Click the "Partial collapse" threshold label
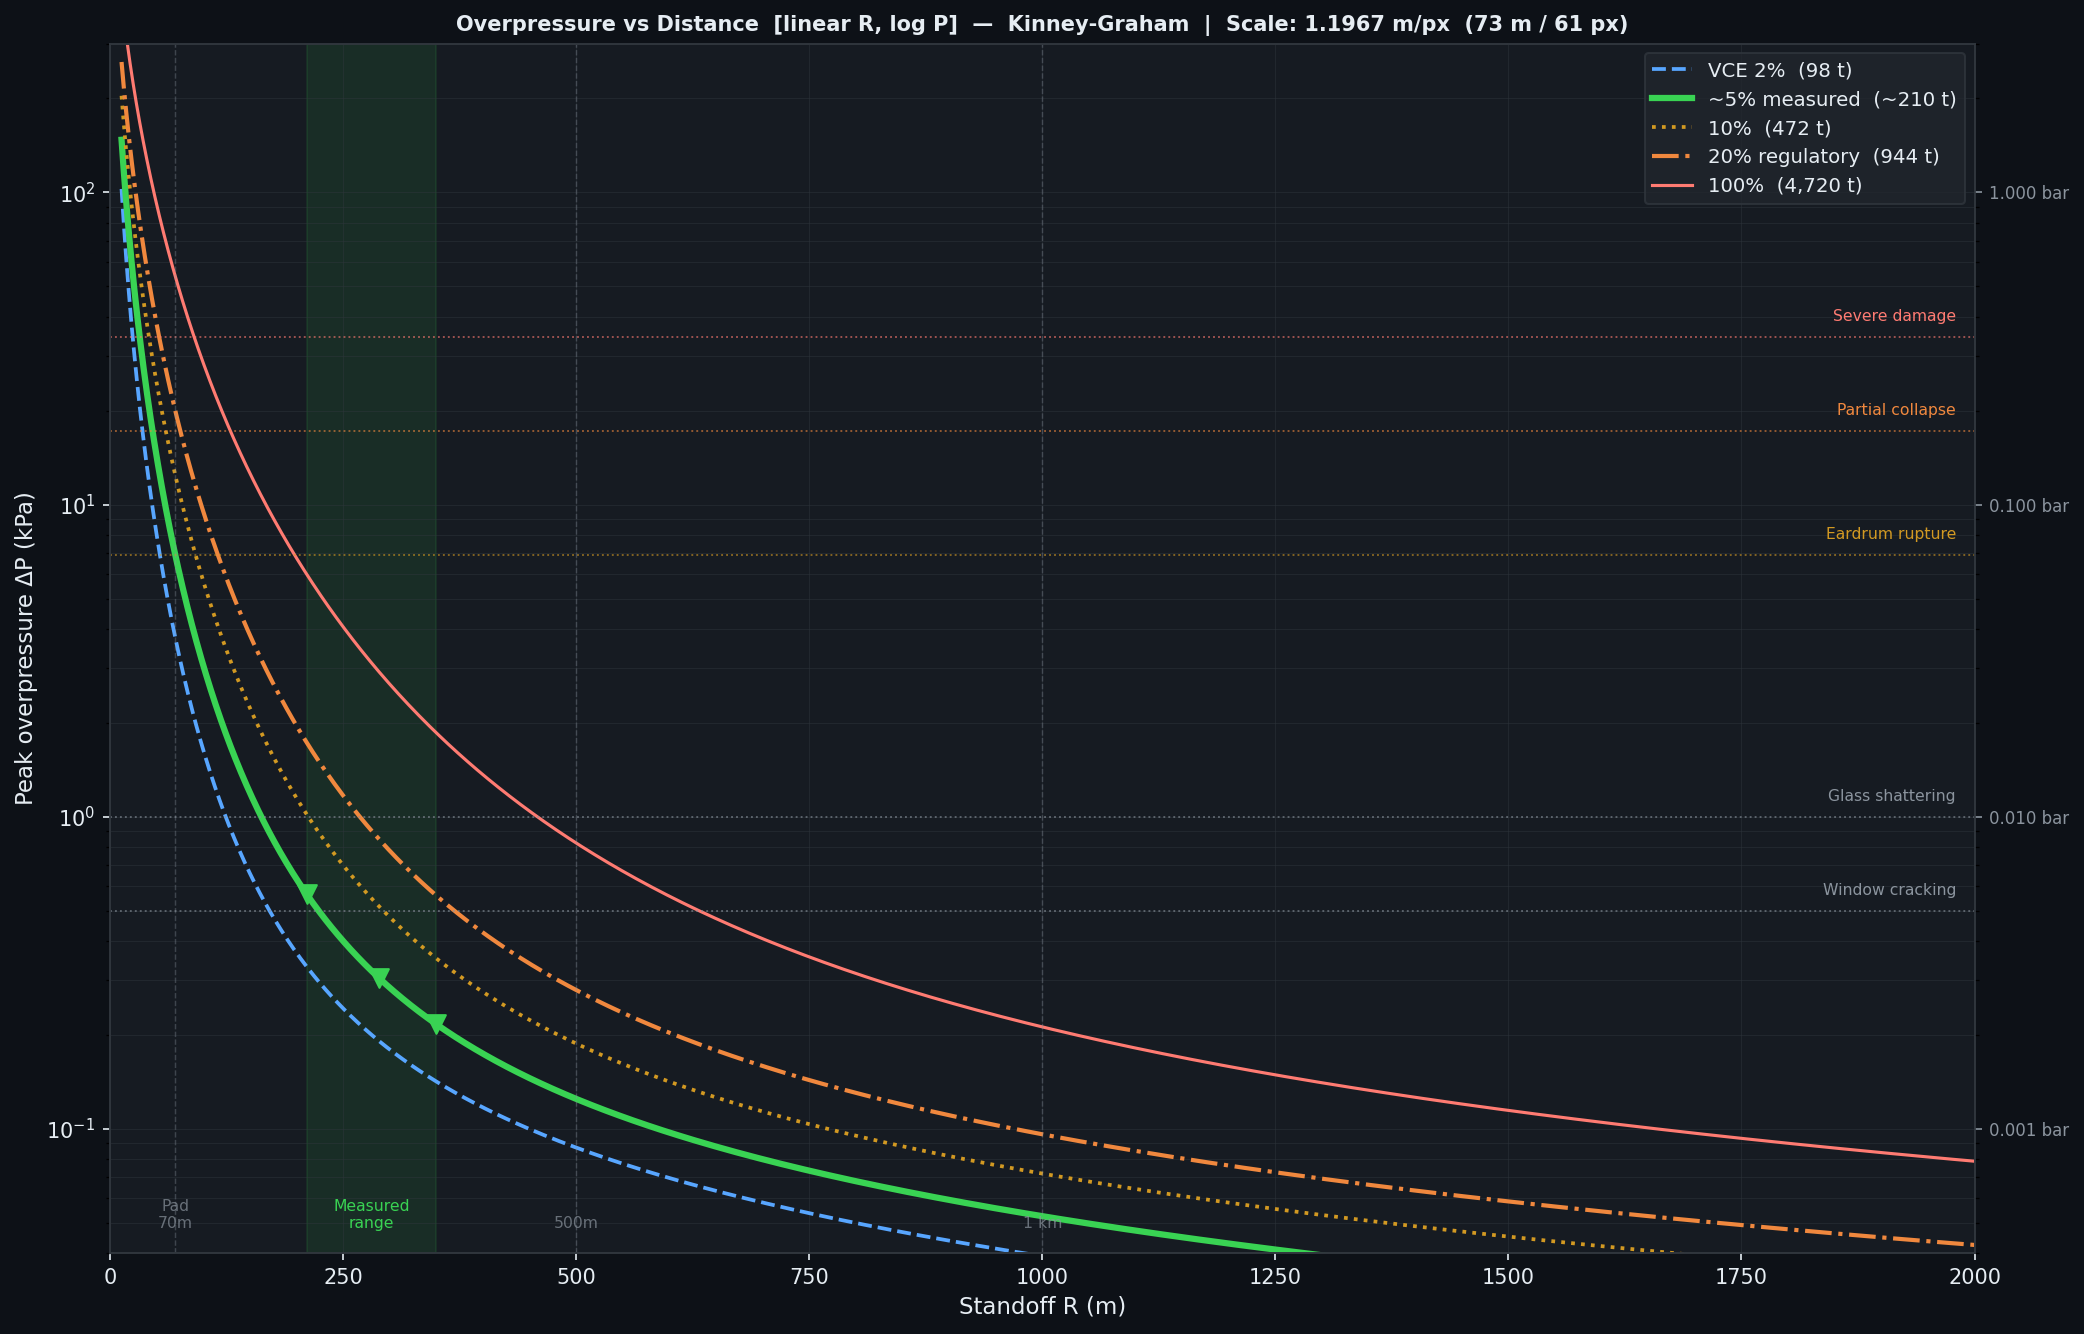2084x1334 pixels. coord(1896,410)
